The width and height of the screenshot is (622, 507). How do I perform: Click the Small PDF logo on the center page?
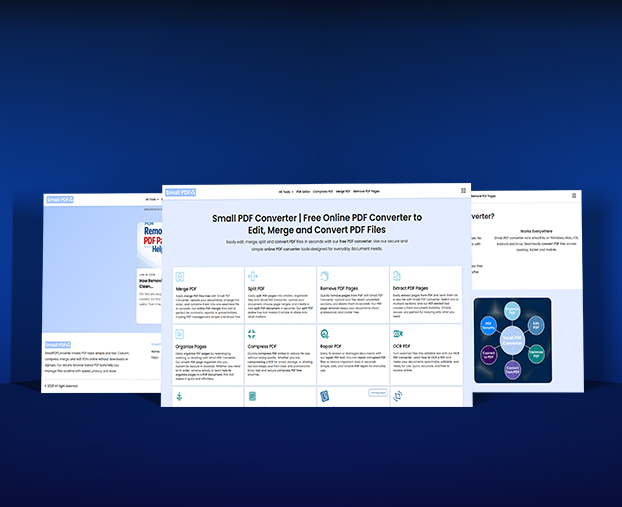point(180,192)
